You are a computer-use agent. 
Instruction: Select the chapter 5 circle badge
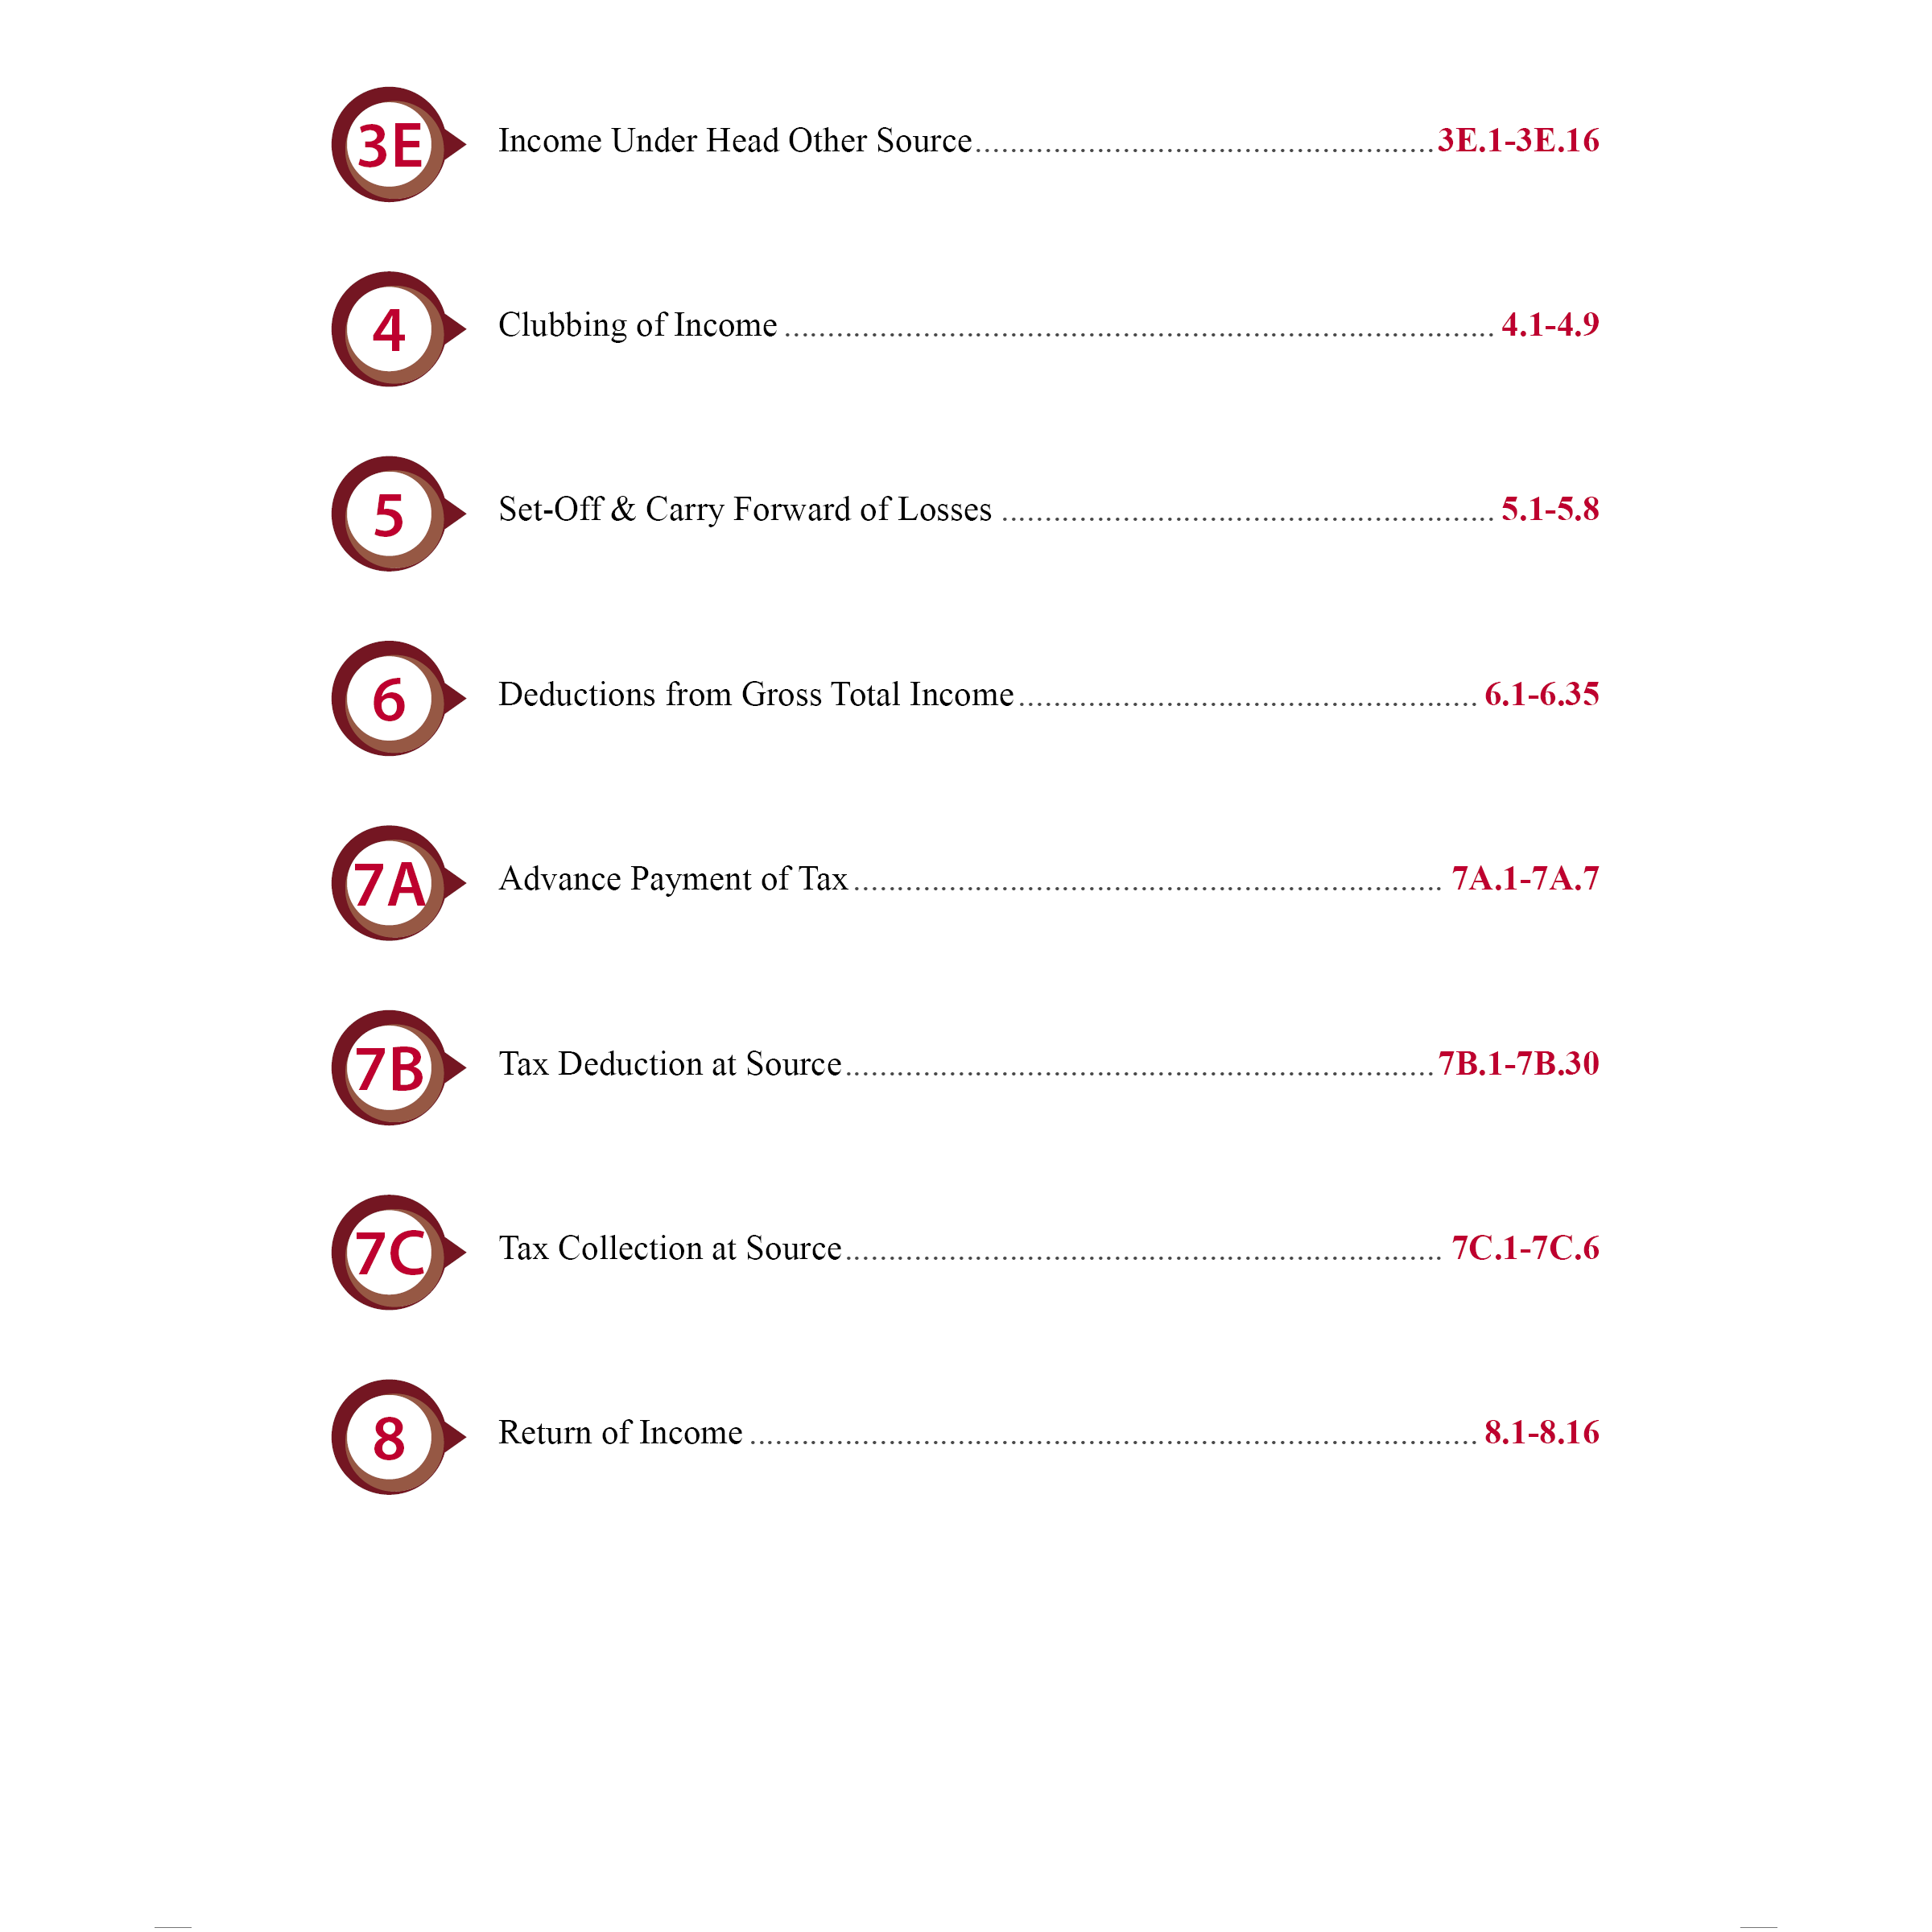tap(390, 514)
